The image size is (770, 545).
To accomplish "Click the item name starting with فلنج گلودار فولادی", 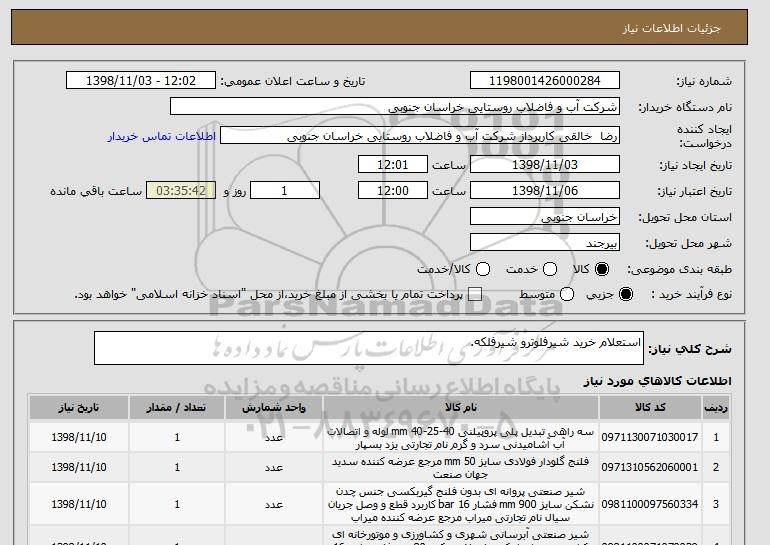I will (x=461, y=468).
